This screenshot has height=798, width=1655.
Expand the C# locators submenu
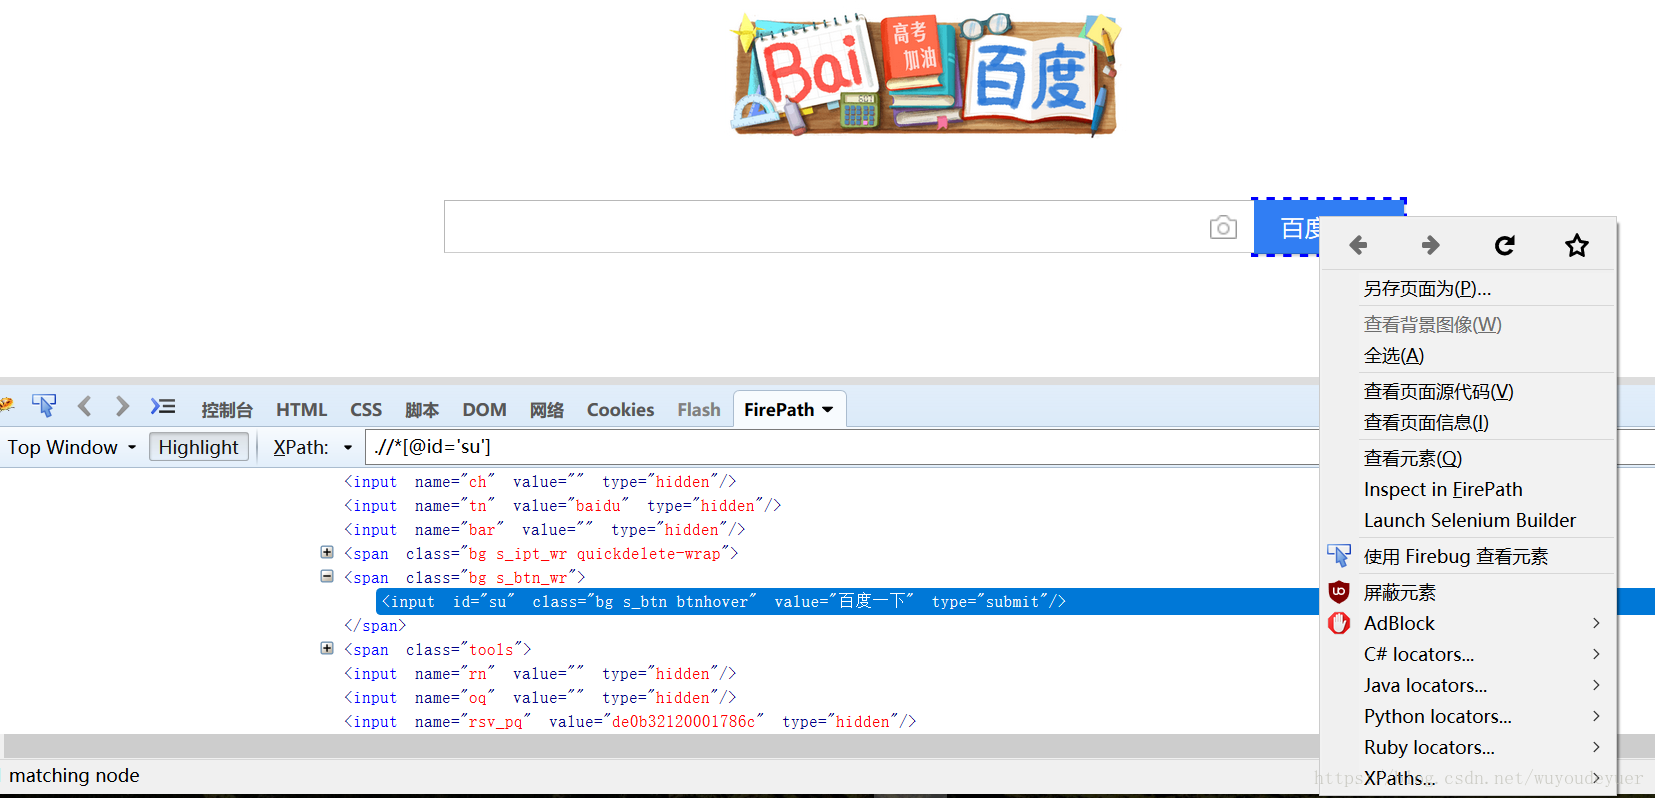[1468, 655]
